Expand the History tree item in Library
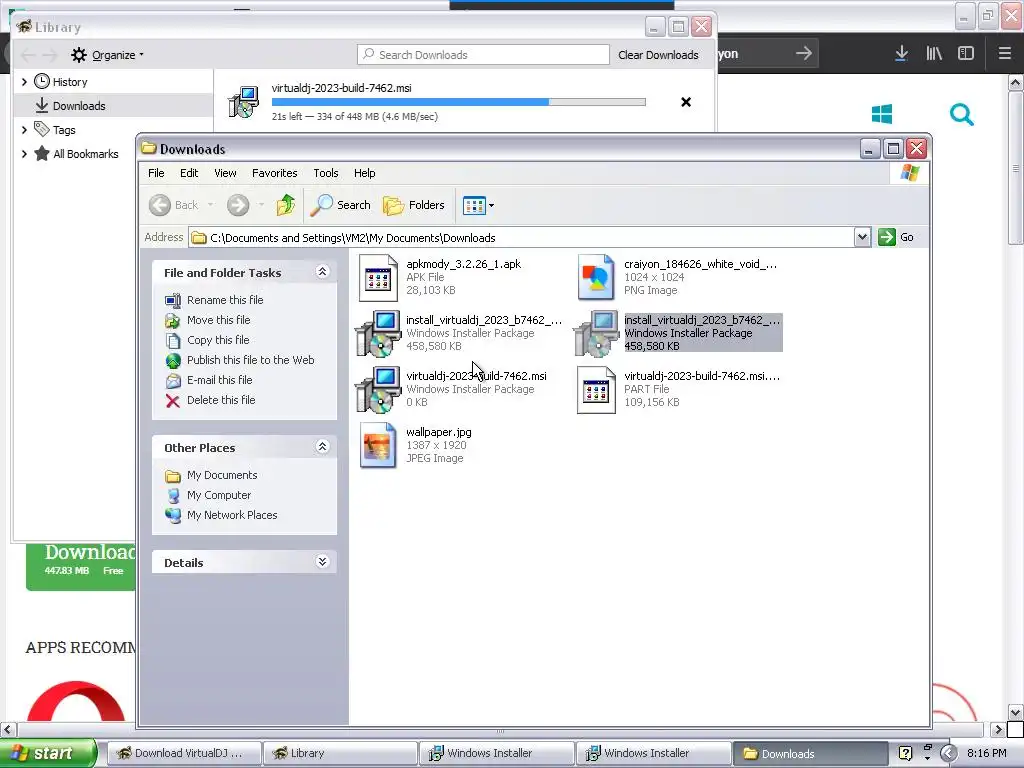Viewport: 1024px width, 768px height. [x=24, y=82]
